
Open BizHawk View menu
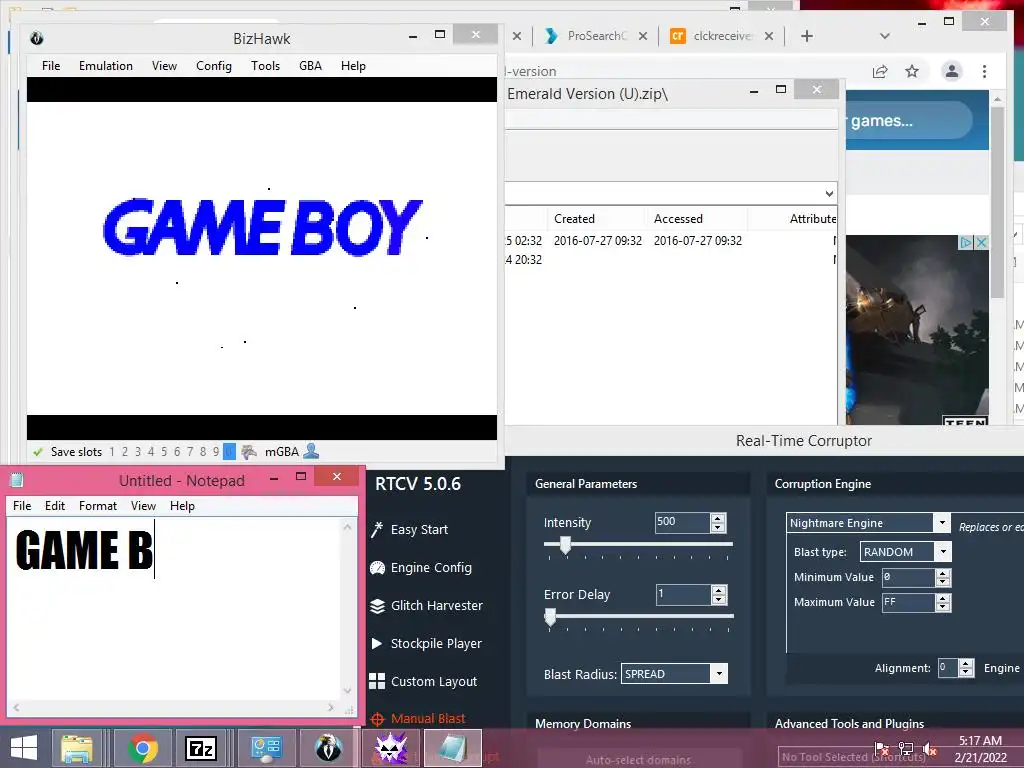click(165, 66)
